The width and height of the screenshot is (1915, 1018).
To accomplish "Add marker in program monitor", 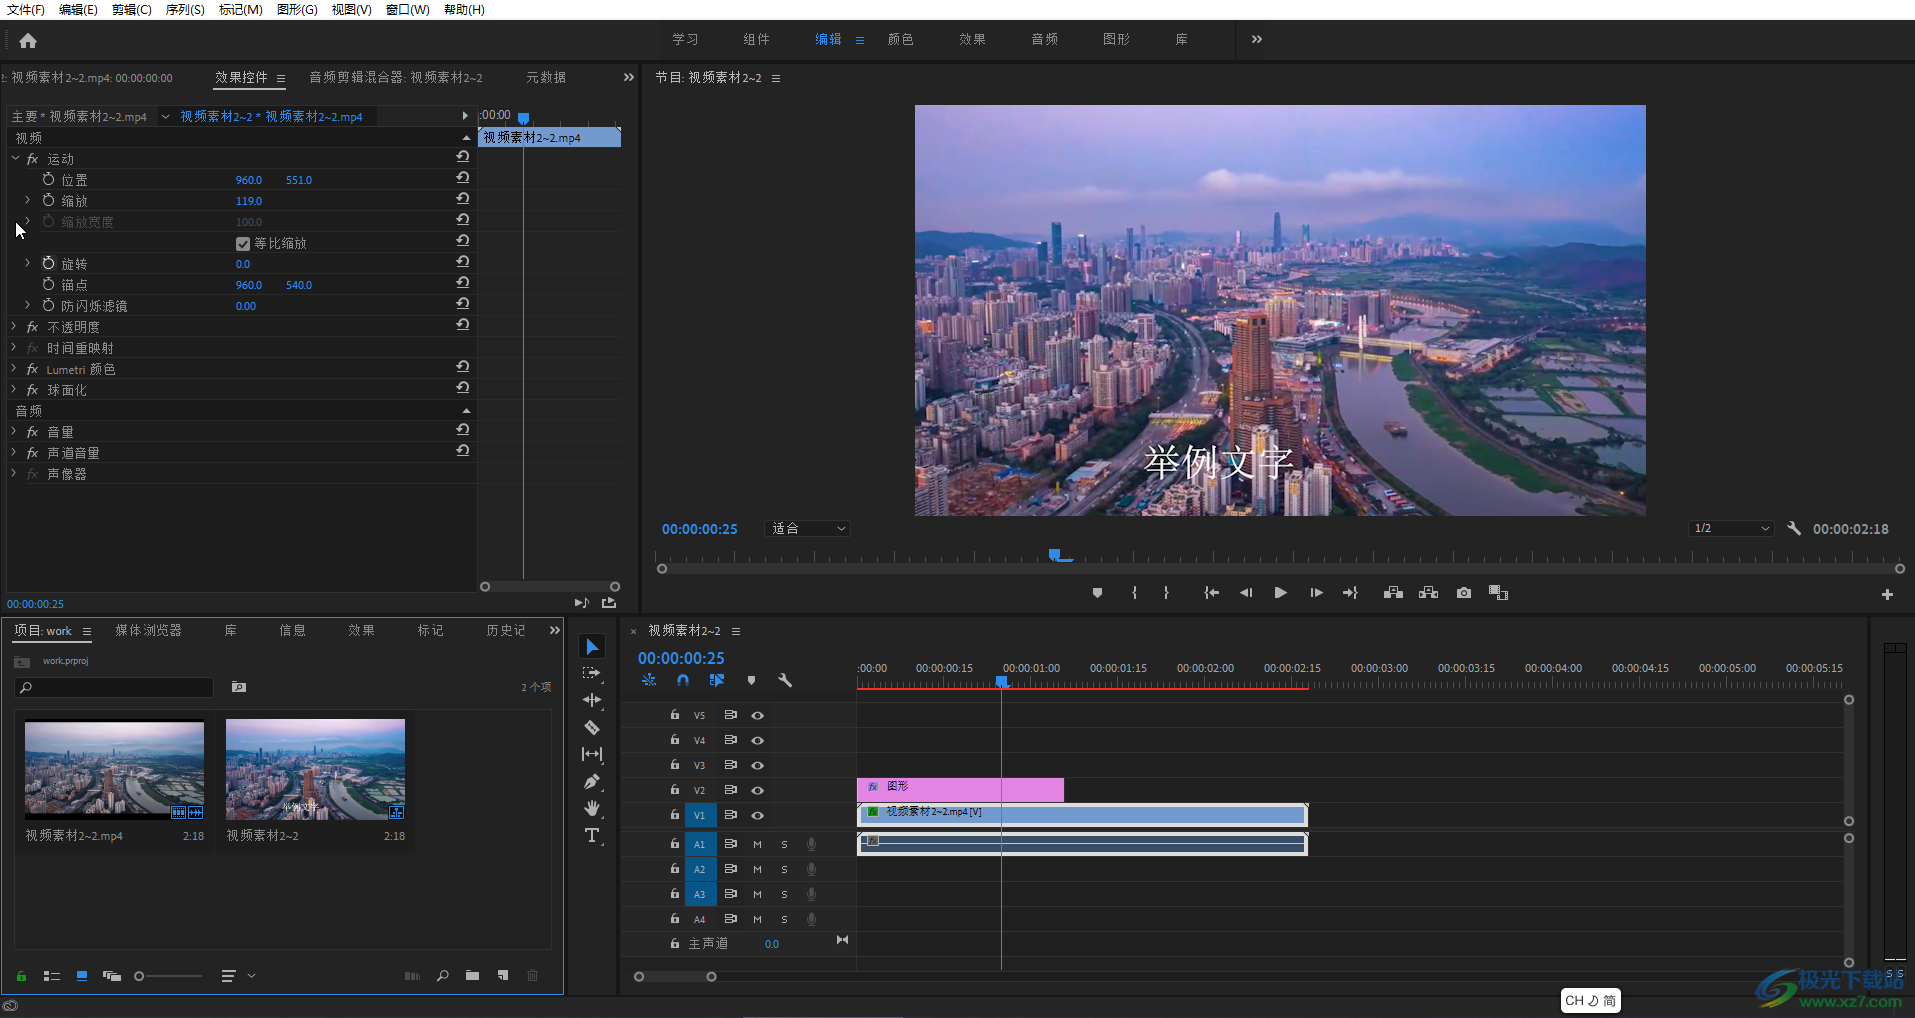I will coord(1097,593).
